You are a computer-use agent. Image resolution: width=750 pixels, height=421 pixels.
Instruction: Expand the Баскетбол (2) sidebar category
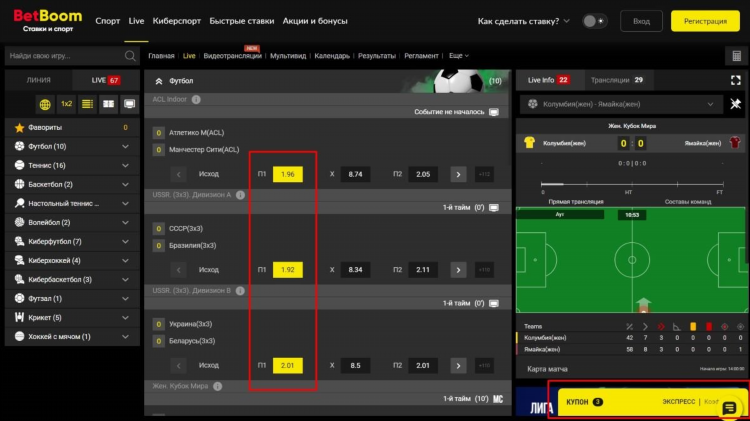[72, 184]
